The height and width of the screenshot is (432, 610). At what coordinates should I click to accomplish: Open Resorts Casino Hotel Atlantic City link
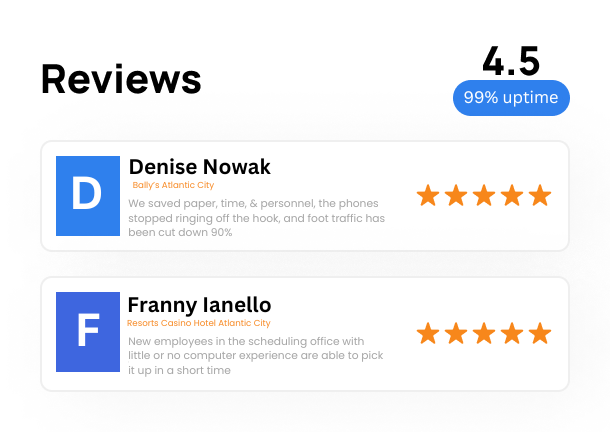(199, 323)
